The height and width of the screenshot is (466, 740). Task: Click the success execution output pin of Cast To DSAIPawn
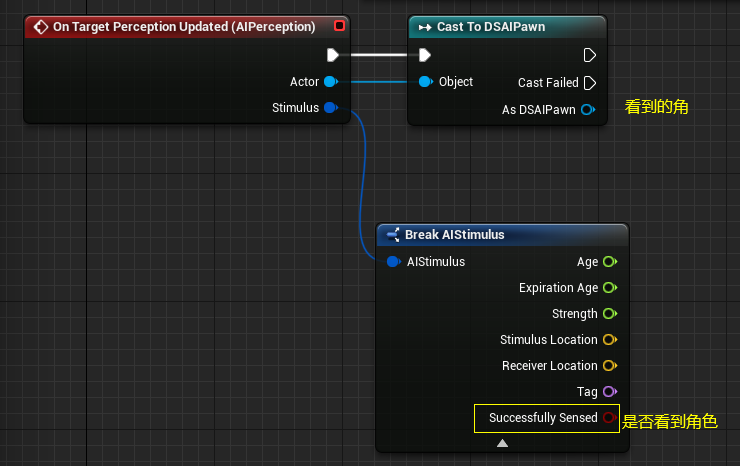tap(589, 55)
